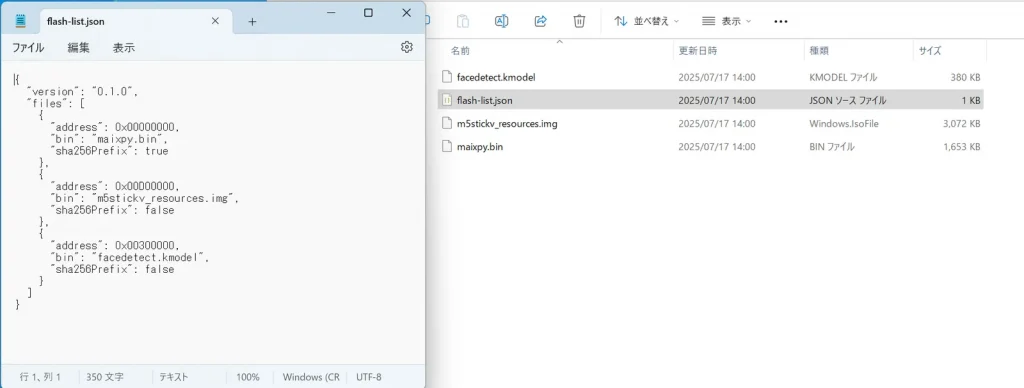The image size is (1024, 388).
Task: Click the 1,653 KB size cell
Action: [962, 147]
